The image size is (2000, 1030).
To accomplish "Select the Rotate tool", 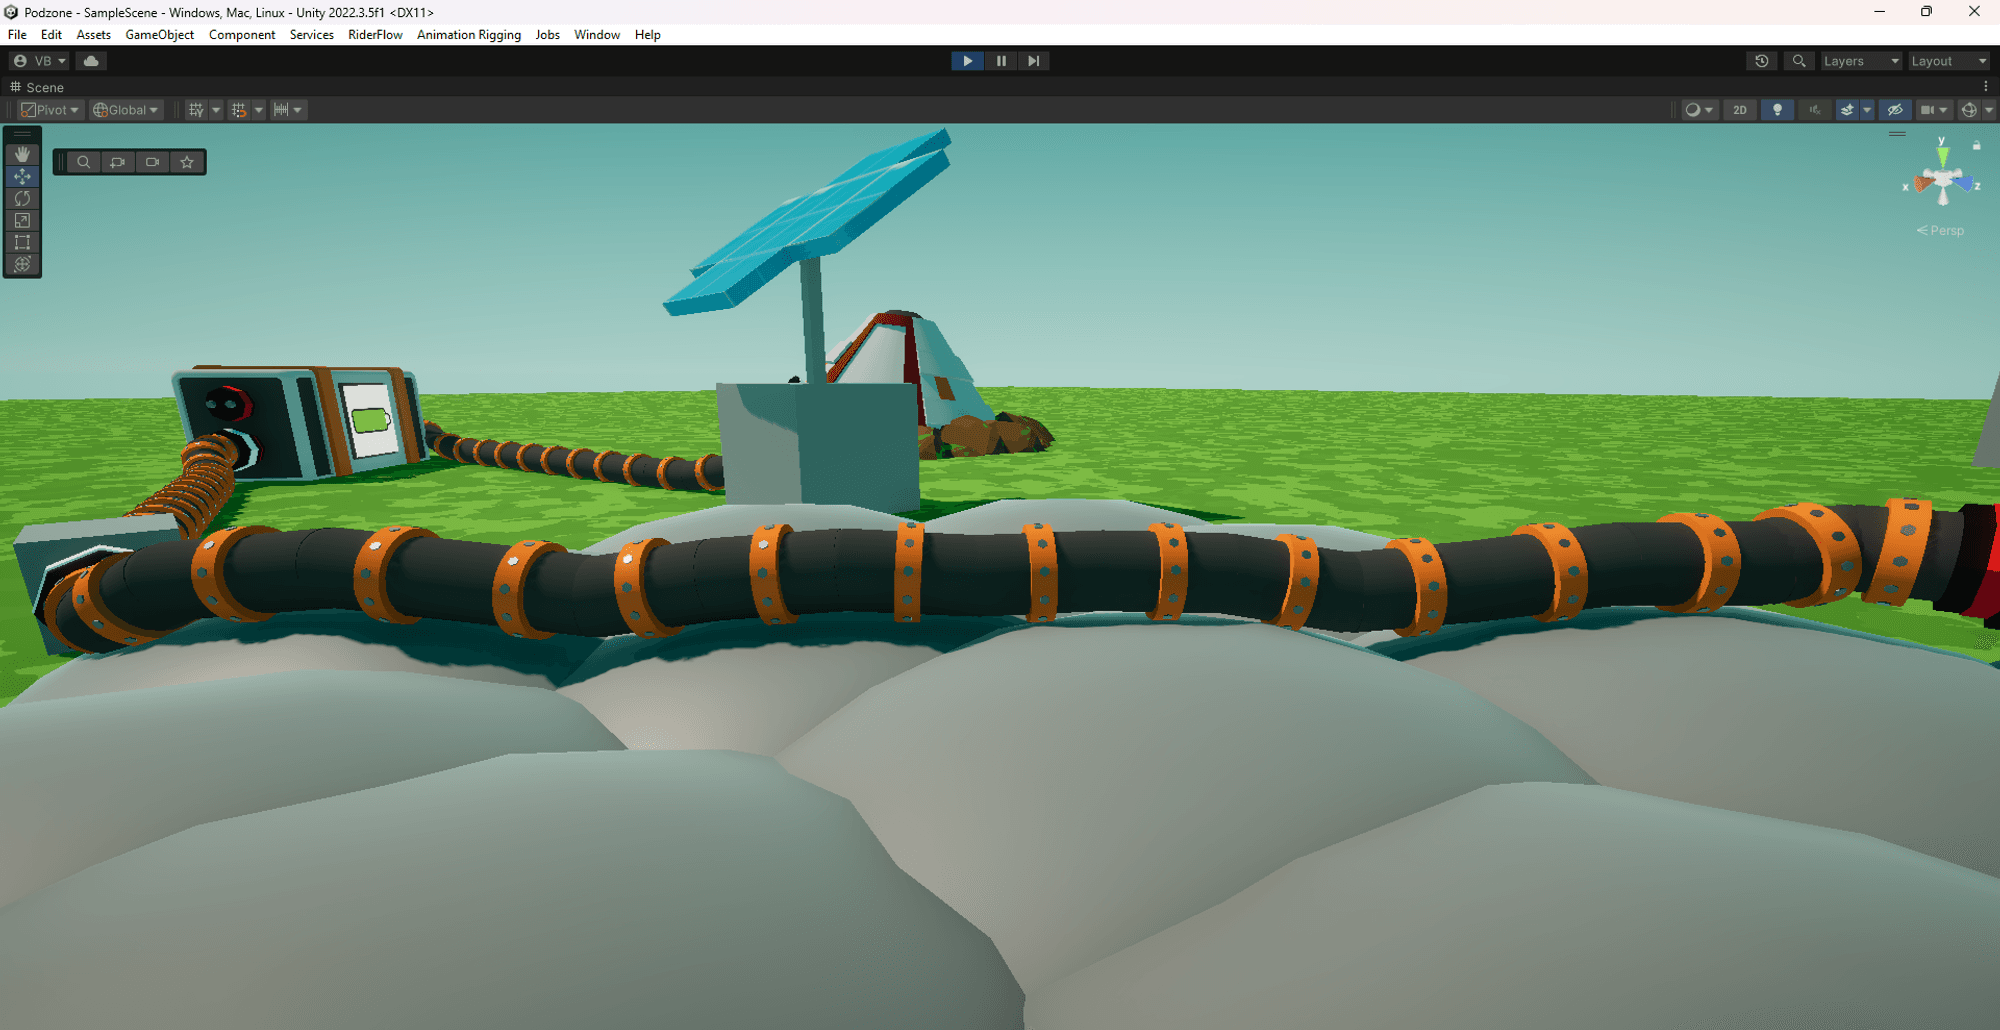I will pyautogui.click(x=22, y=198).
